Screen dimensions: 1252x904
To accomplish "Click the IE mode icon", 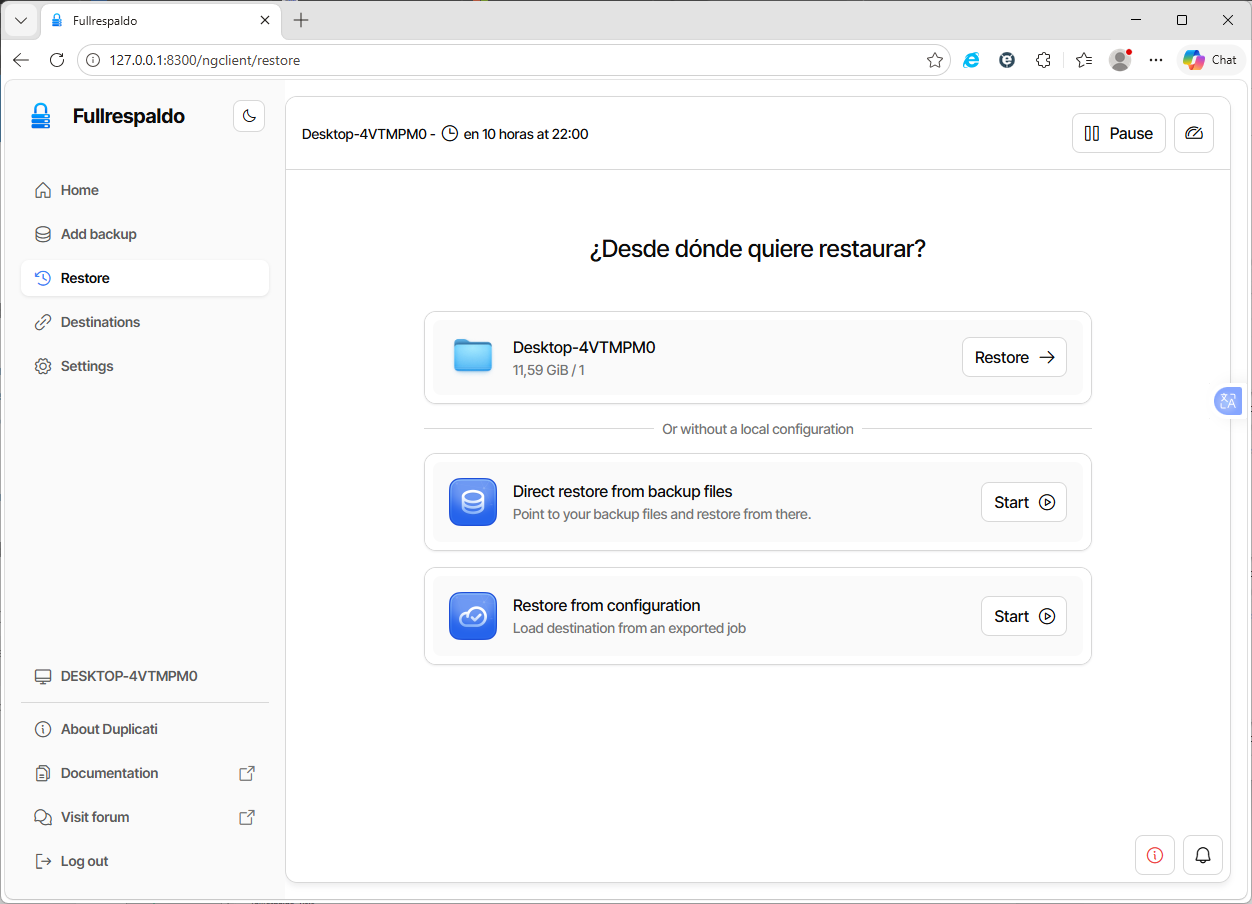I will [x=971, y=60].
